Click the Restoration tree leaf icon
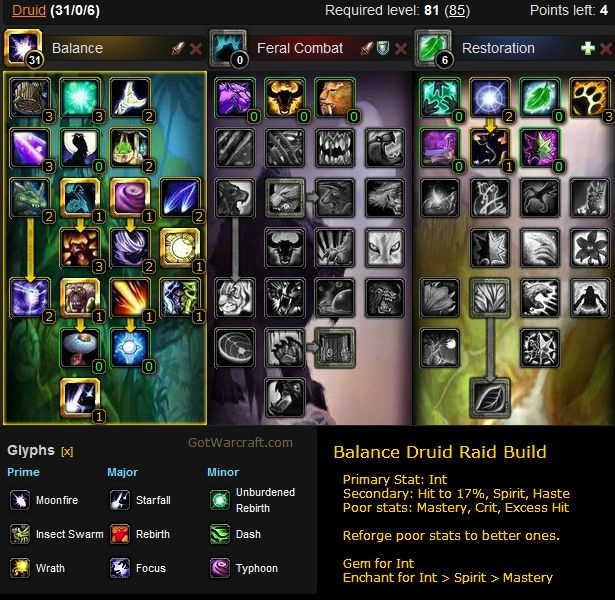This screenshot has height=600, width=615. (x=432, y=47)
